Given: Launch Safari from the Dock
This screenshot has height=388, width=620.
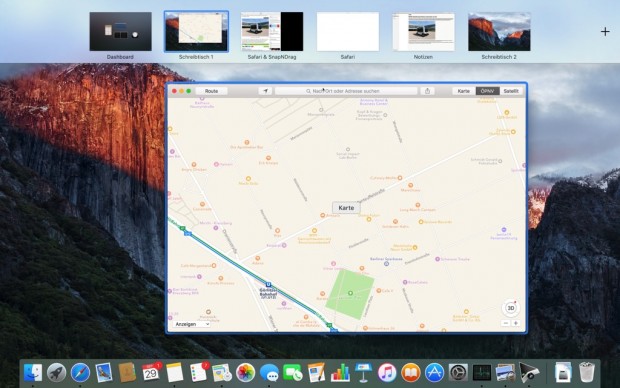Looking at the screenshot, I should pos(80,373).
